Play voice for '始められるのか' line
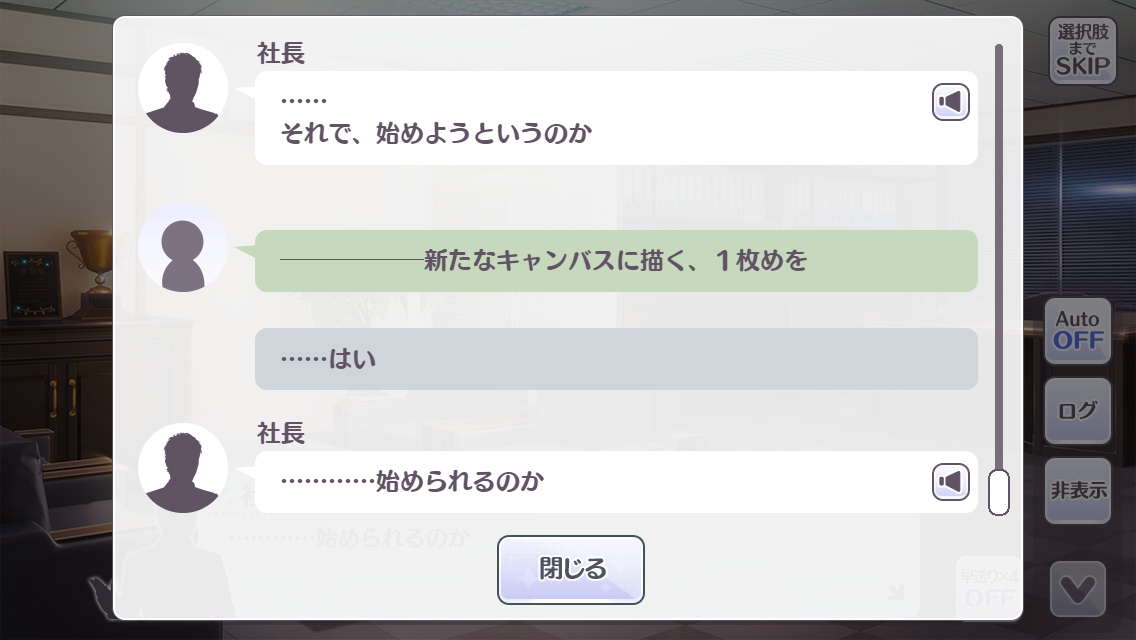This screenshot has width=1136, height=640. (x=951, y=482)
